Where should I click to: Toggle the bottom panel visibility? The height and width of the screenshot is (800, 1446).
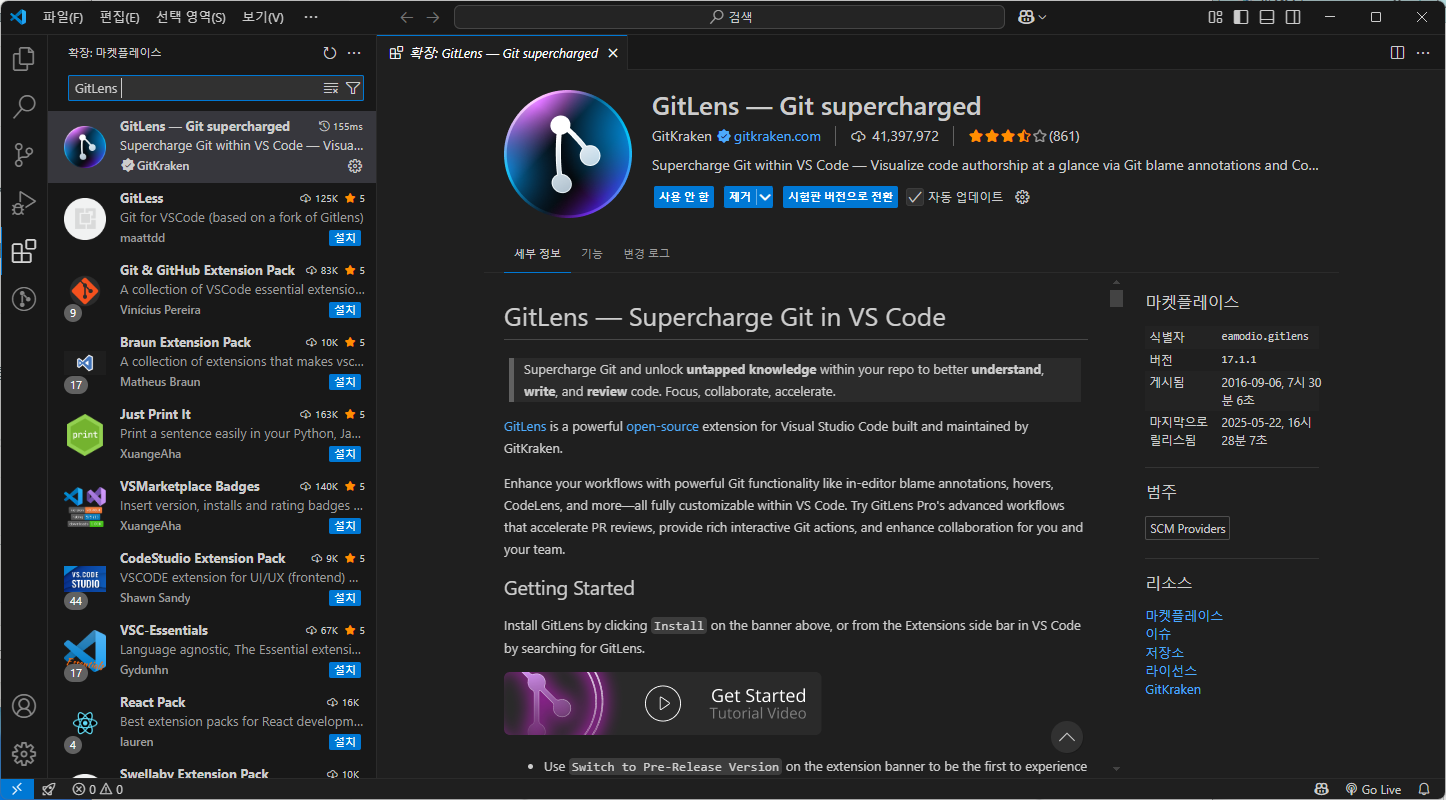coord(1267,17)
